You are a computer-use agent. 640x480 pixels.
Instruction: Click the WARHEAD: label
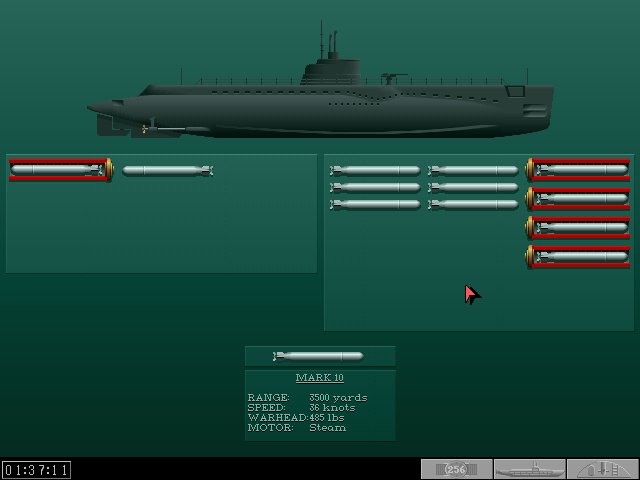(x=278, y=418)
